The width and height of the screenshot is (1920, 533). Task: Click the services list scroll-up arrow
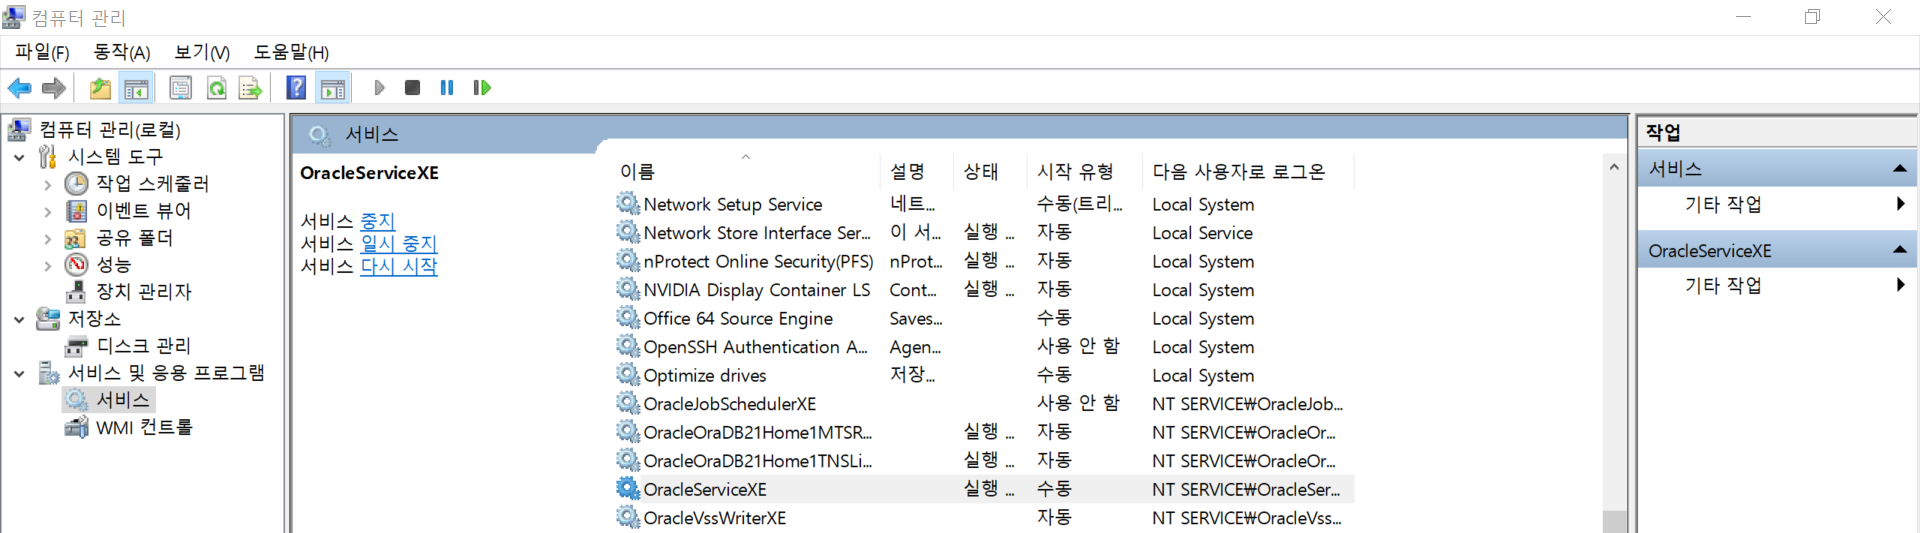pos(1614,167)
